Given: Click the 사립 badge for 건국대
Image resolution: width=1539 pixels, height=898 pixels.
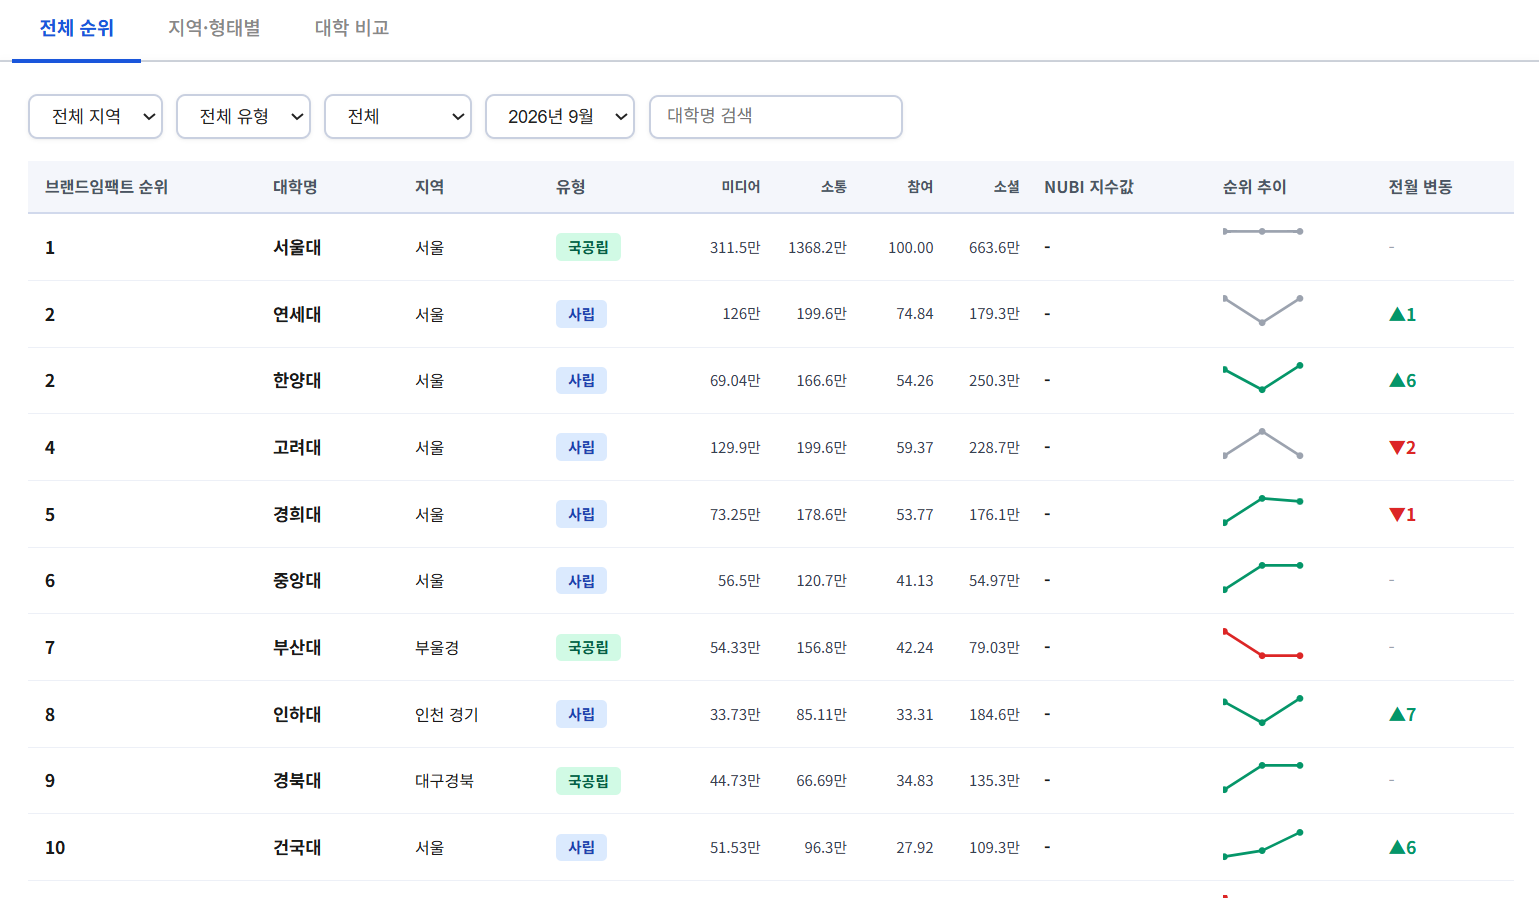Looking at the screenshot, I should 581,847.
